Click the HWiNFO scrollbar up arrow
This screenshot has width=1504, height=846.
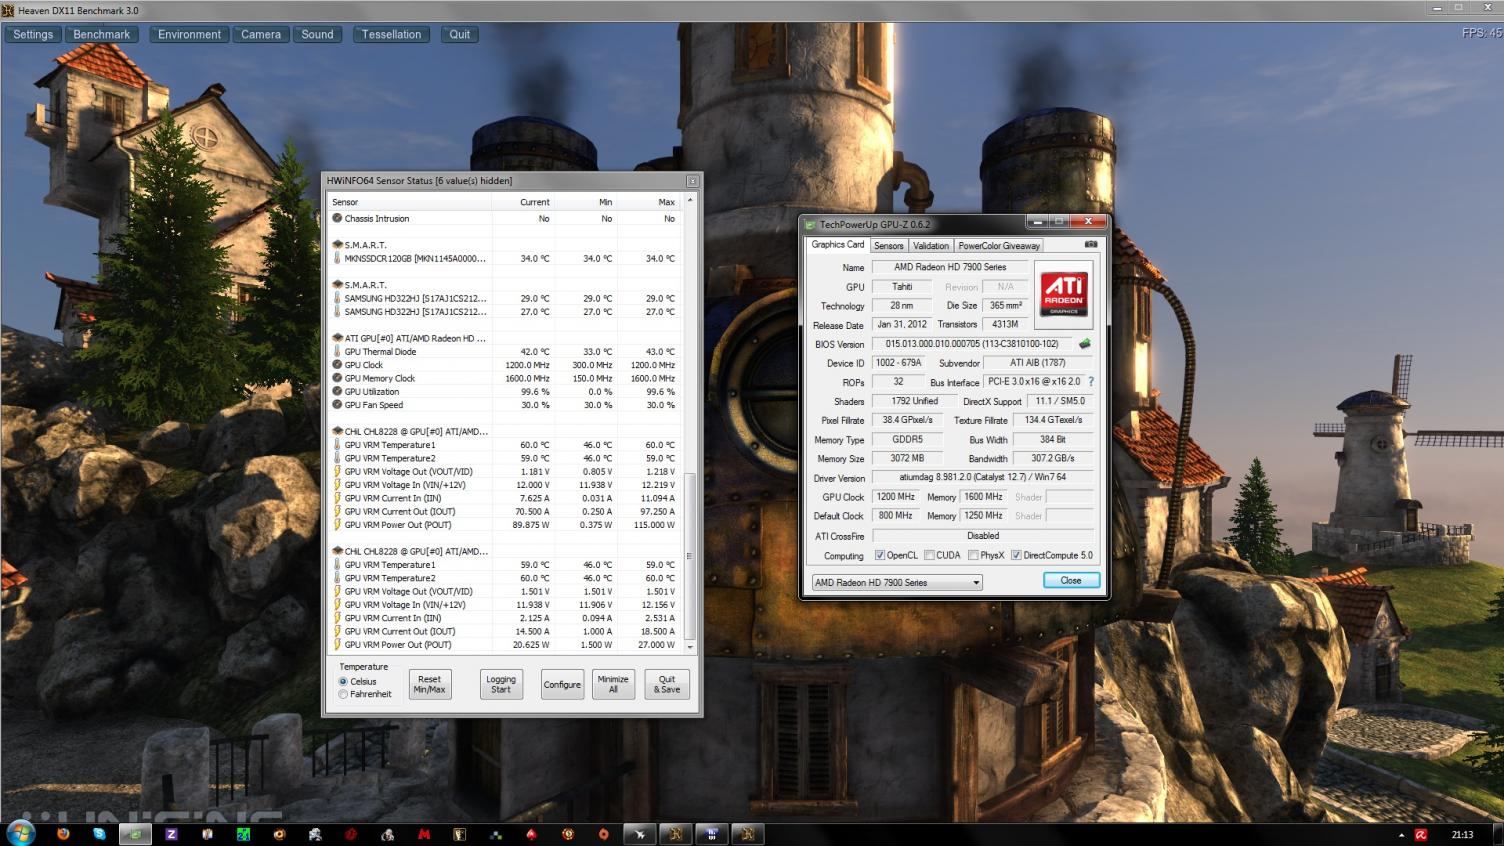point(689,201)
